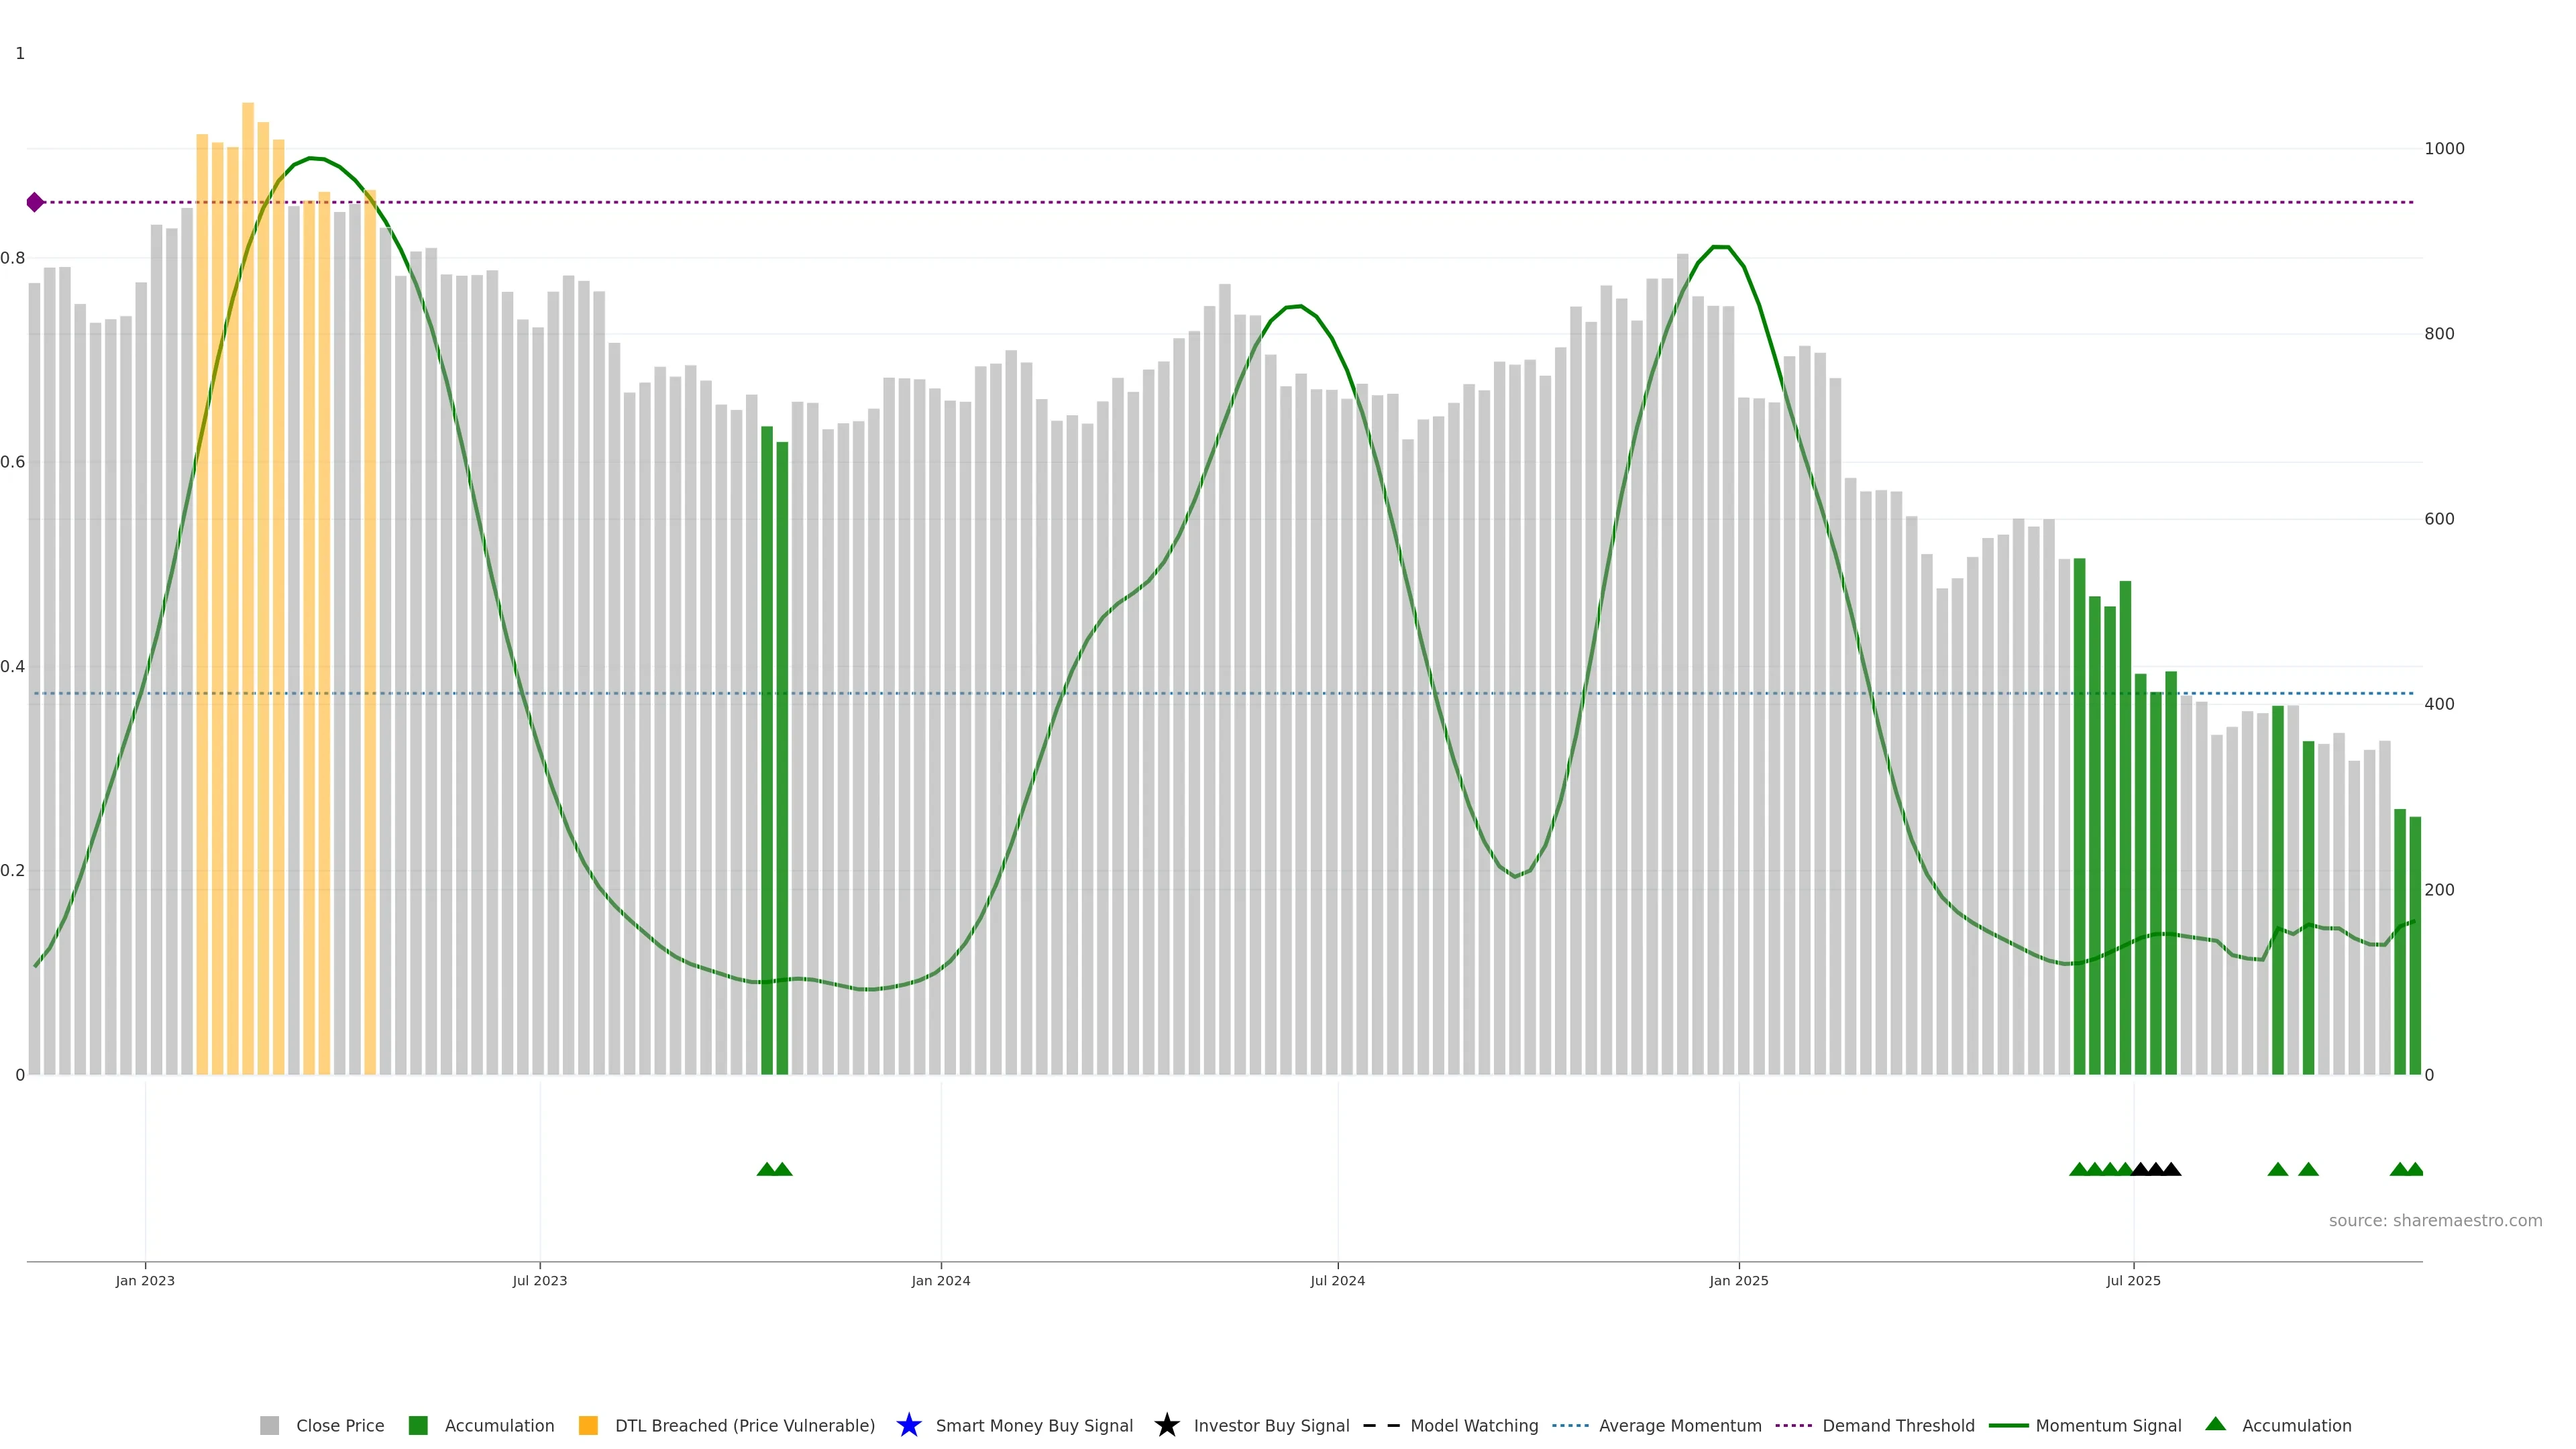The image size is (2576, 1449).
Task: Click the Jan 2024 axis label
Action: (940, 1280)
